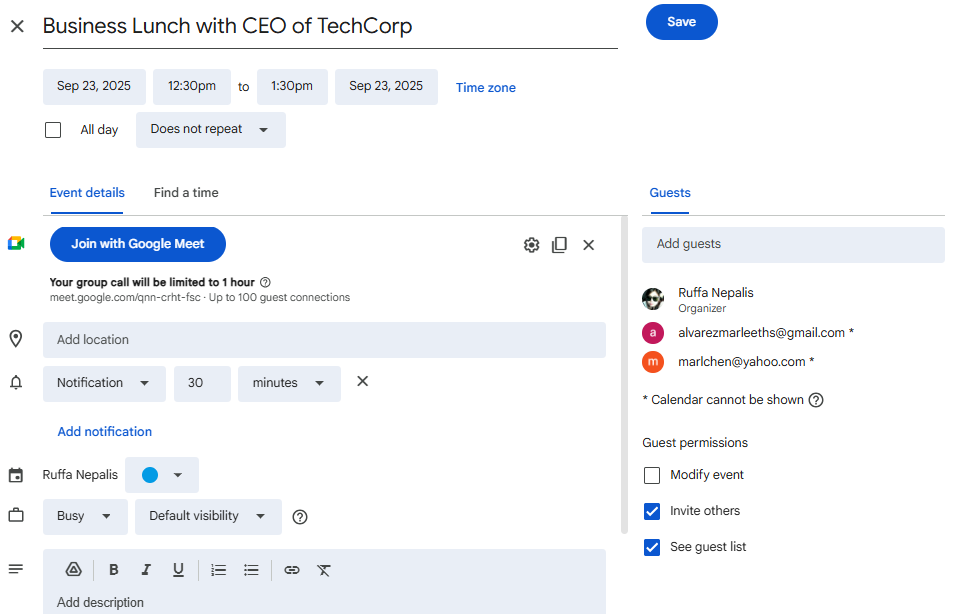
Task: Expand the Busy availability dropdown
Action: tap(85, 517)
